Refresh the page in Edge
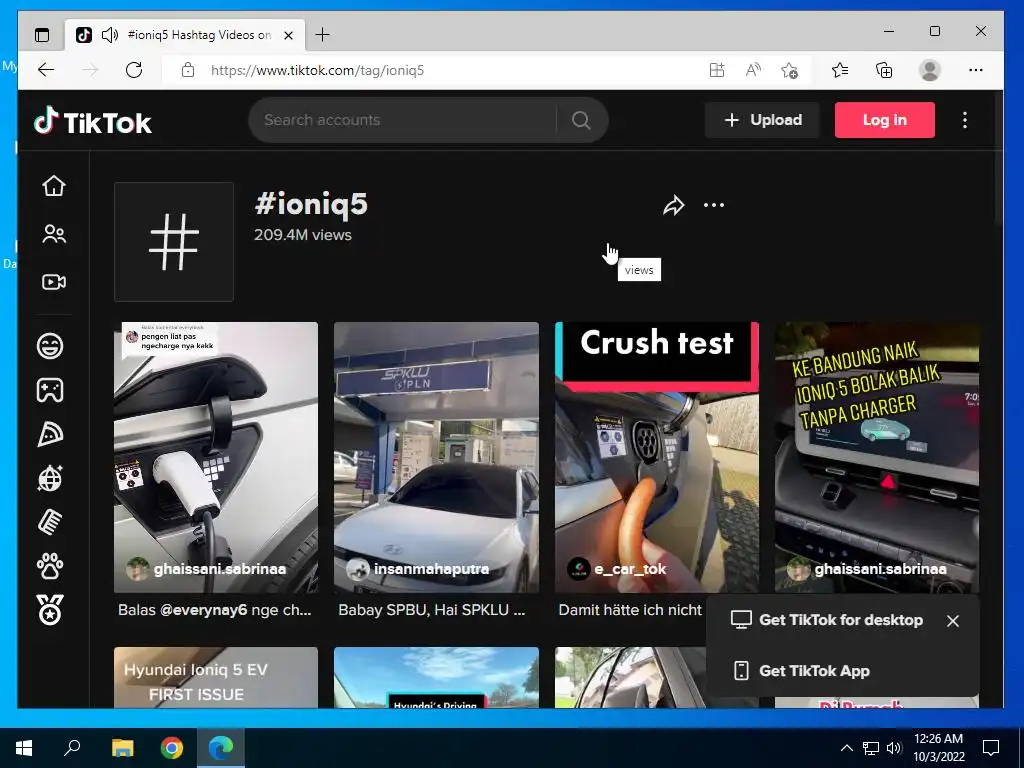This screenshot has height=768, width=1024. (134, 70)
